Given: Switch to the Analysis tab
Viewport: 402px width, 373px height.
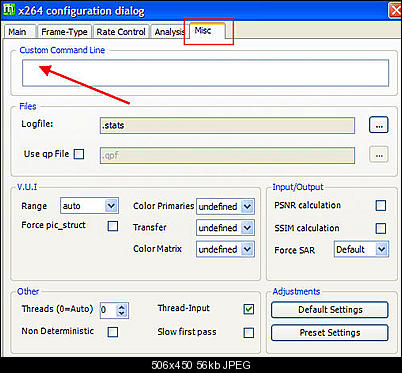Looking at the screenshot, I should (169, 32).
